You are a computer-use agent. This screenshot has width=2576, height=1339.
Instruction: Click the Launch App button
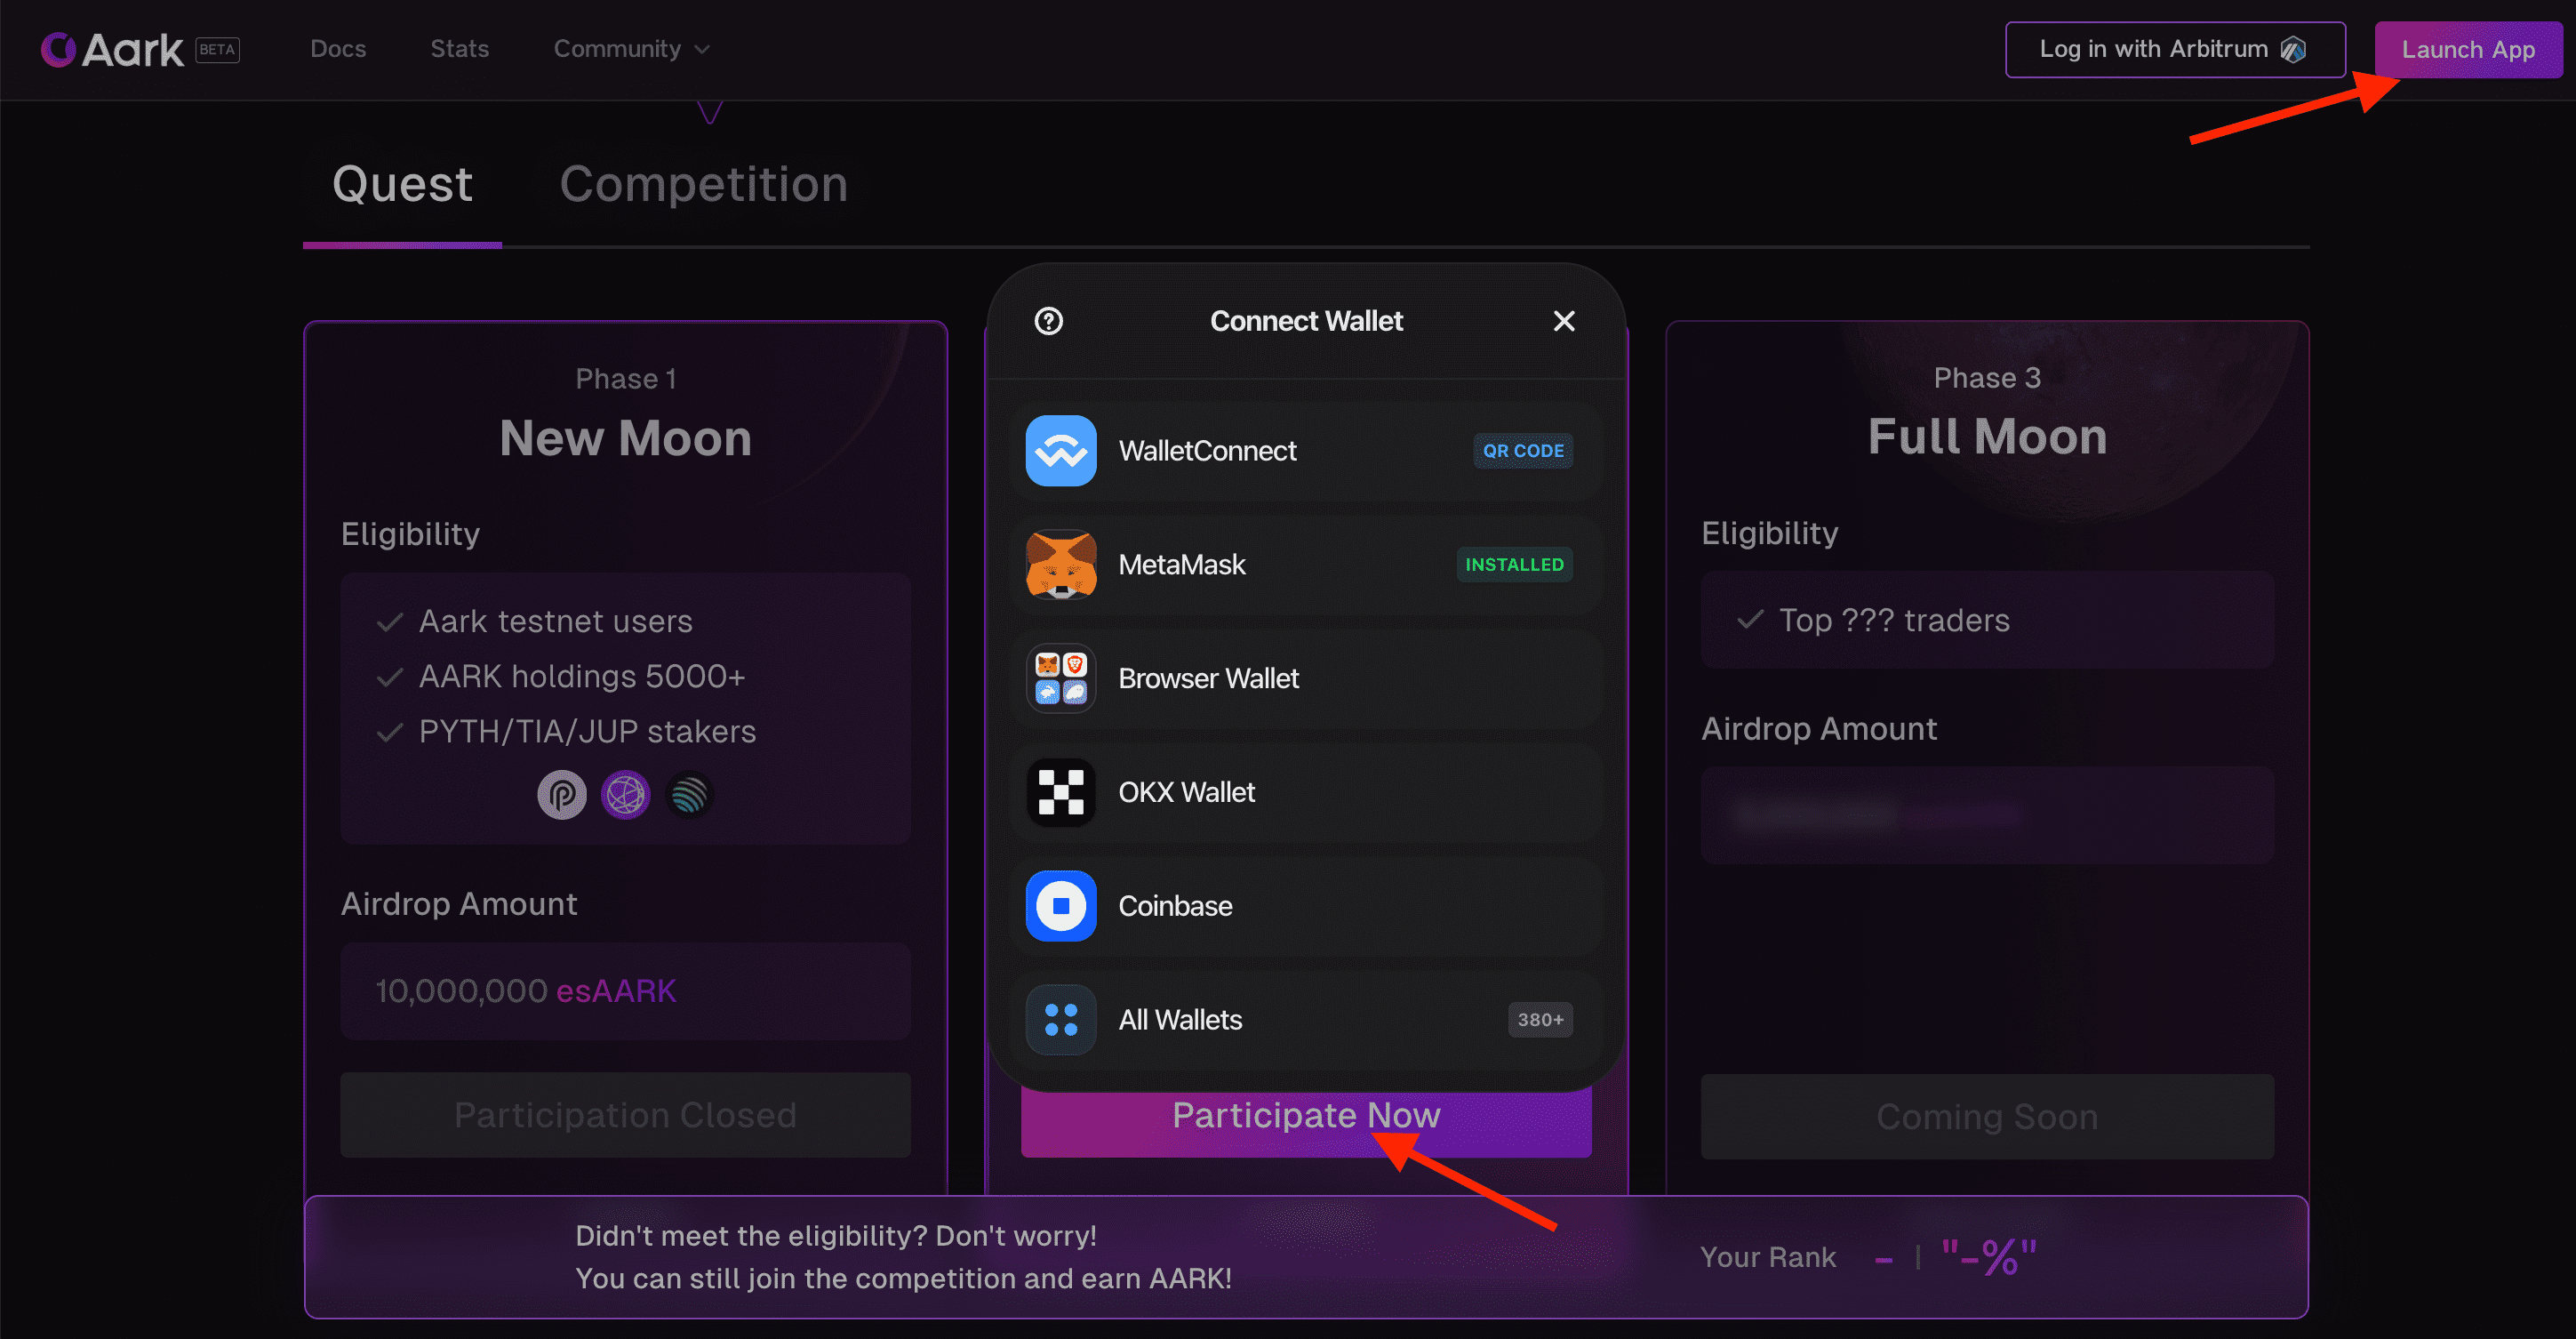[2468, 49]
